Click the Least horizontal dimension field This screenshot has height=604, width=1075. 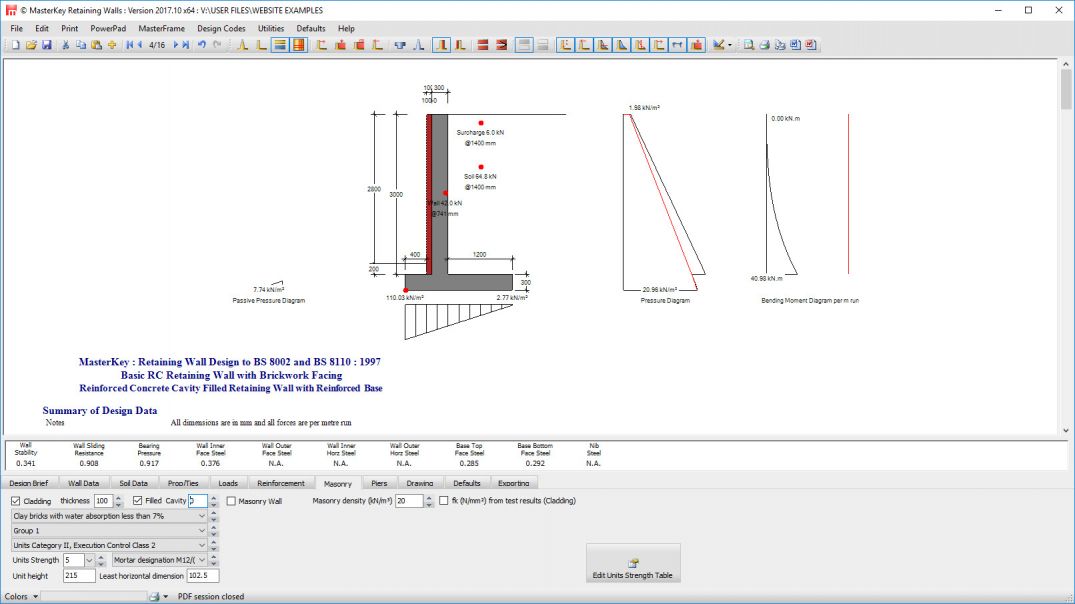(202, 576)
